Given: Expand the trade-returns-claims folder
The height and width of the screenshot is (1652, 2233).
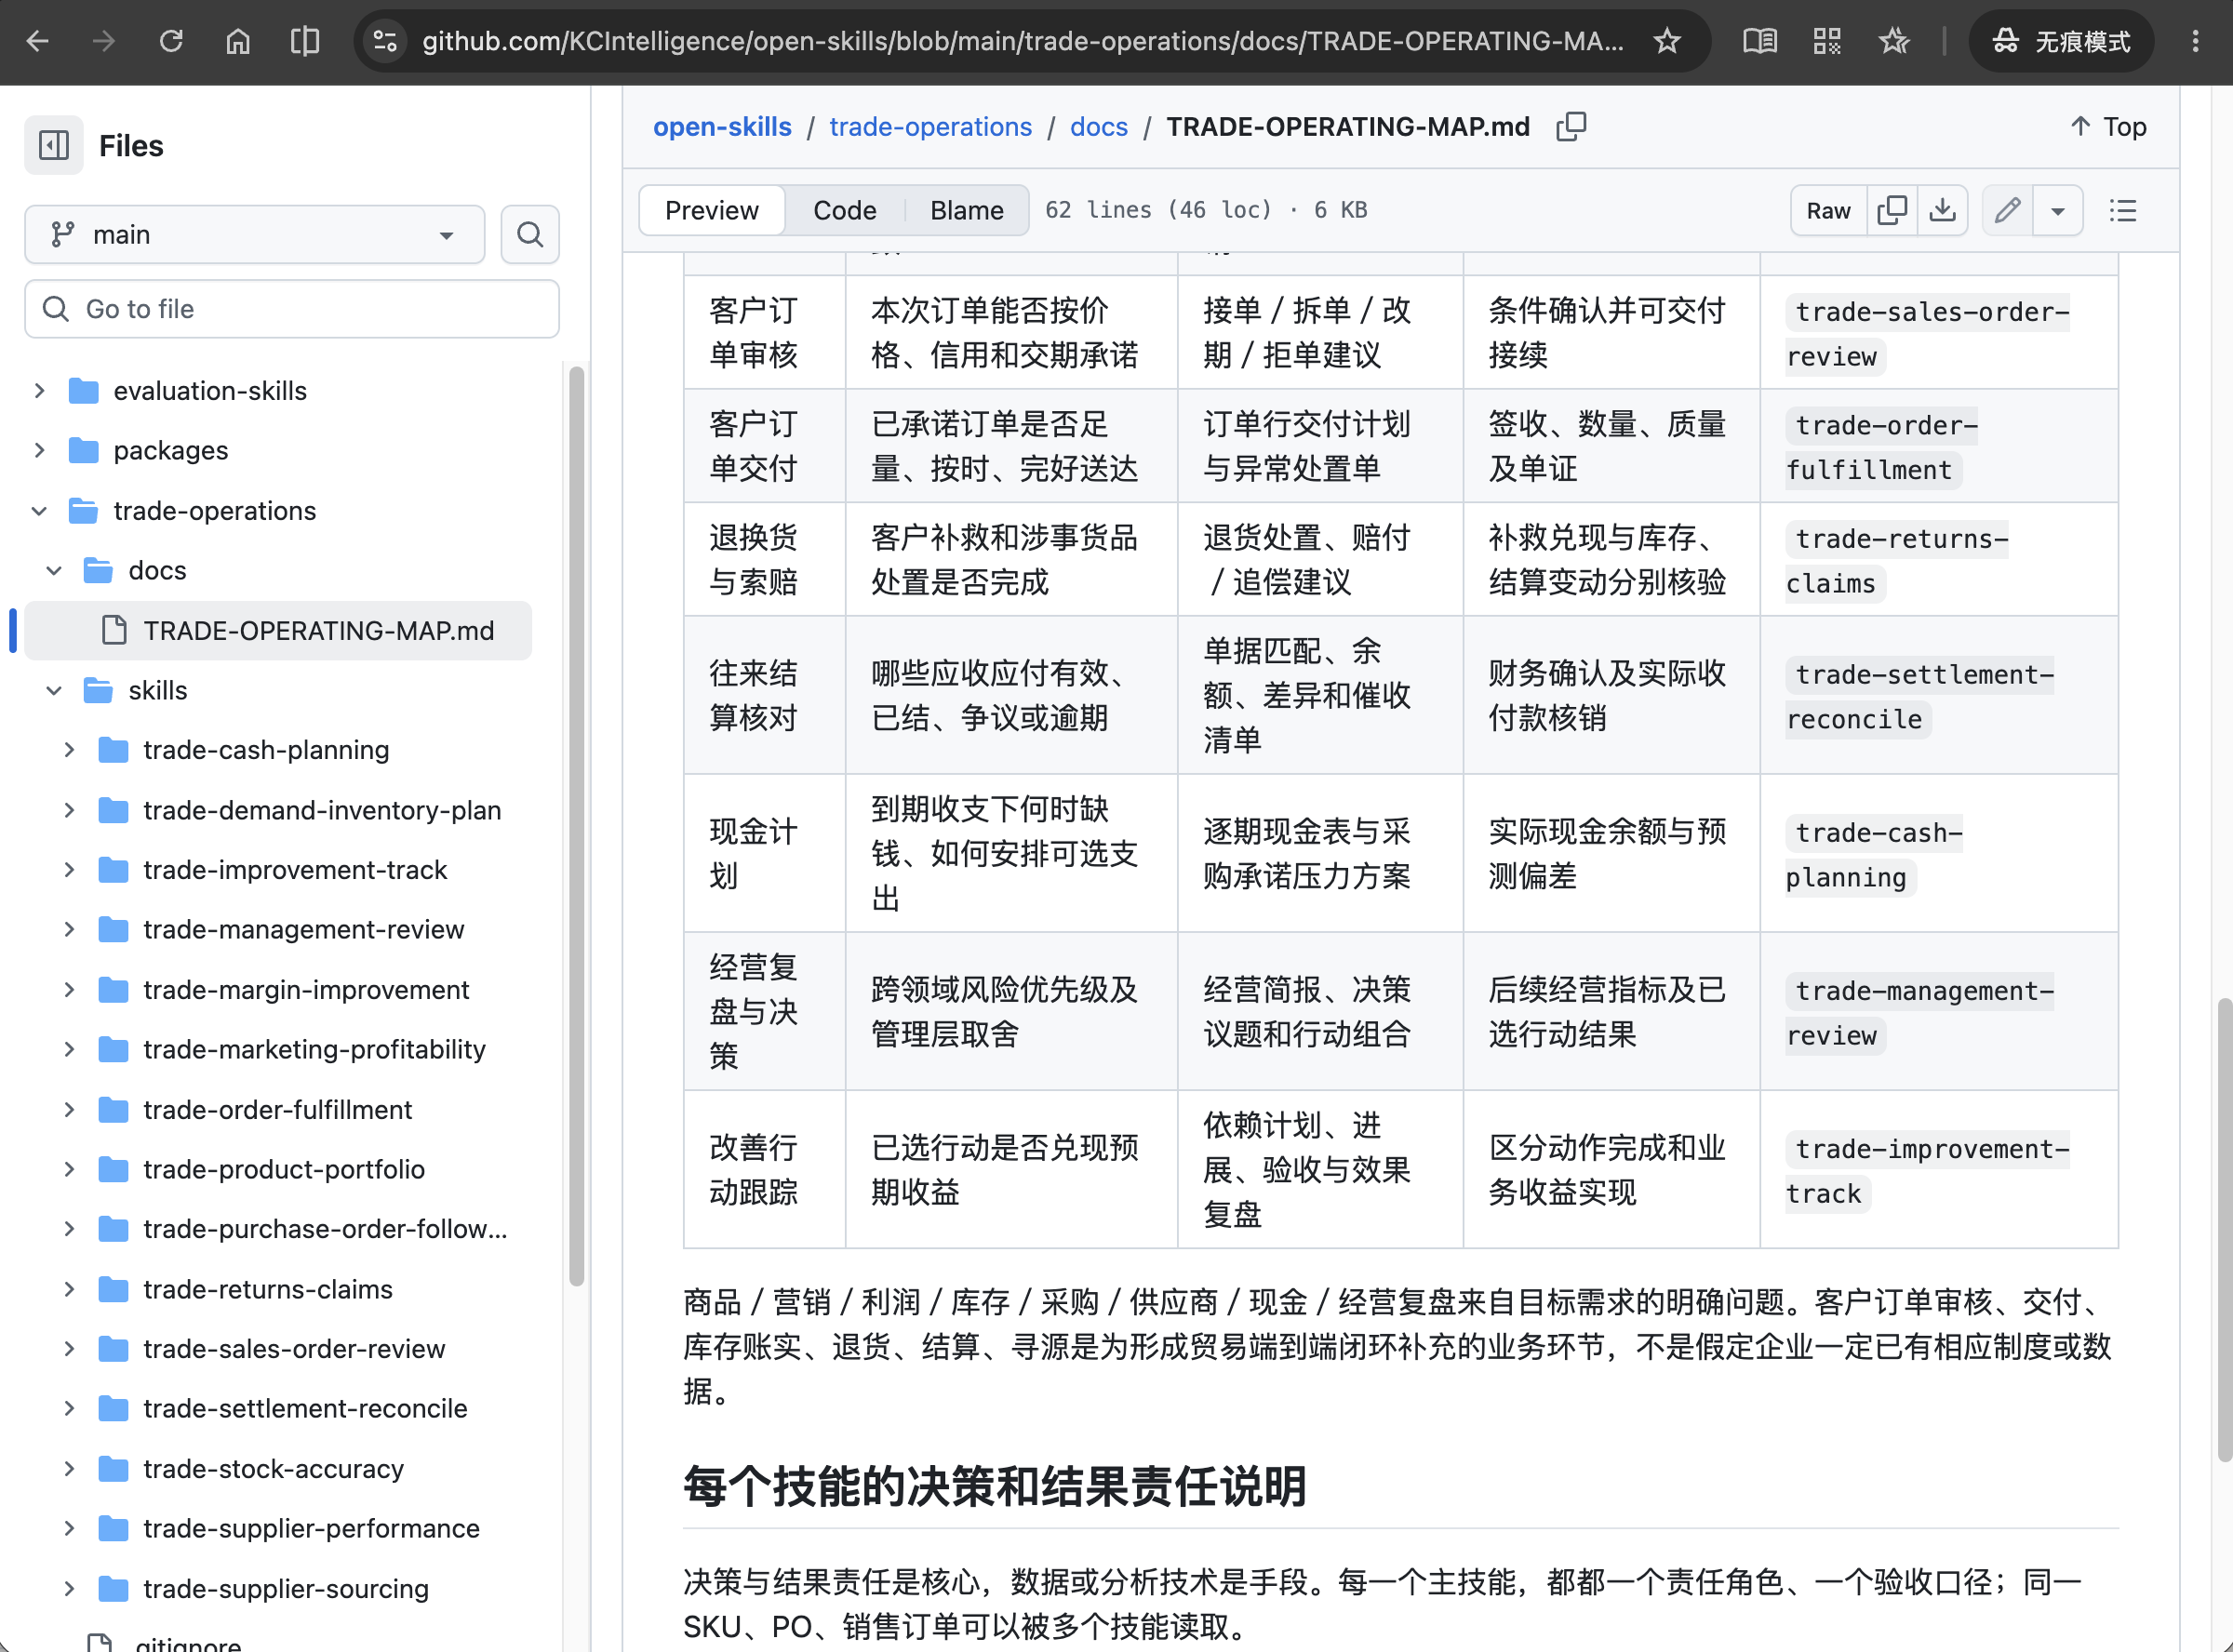Looking at the screenshot, I should pyautogui.click(x=70, y=1289).
